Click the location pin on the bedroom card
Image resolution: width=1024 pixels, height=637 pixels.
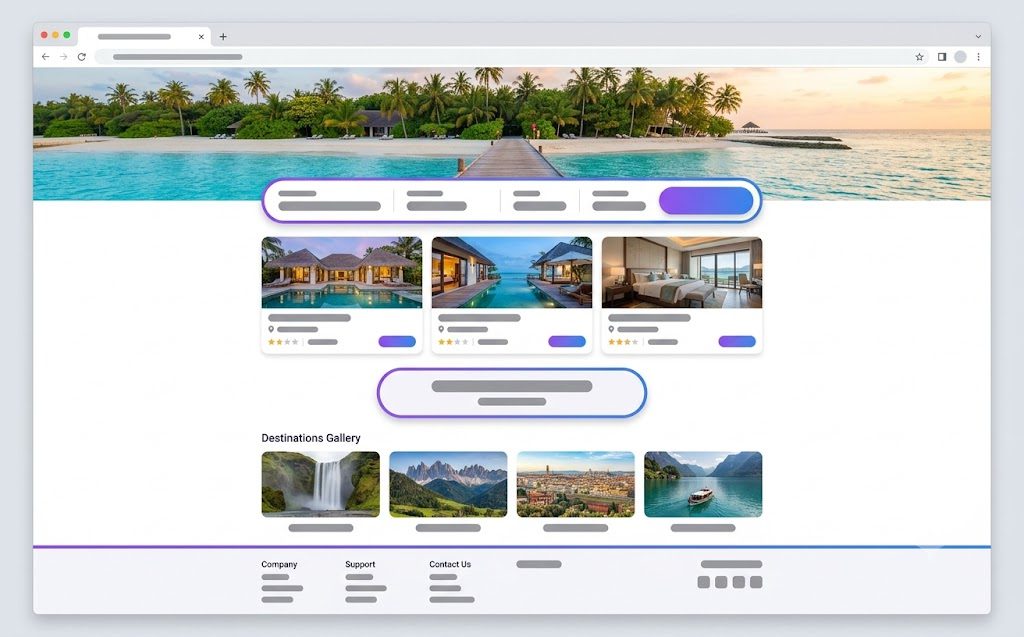pos(611,329)
